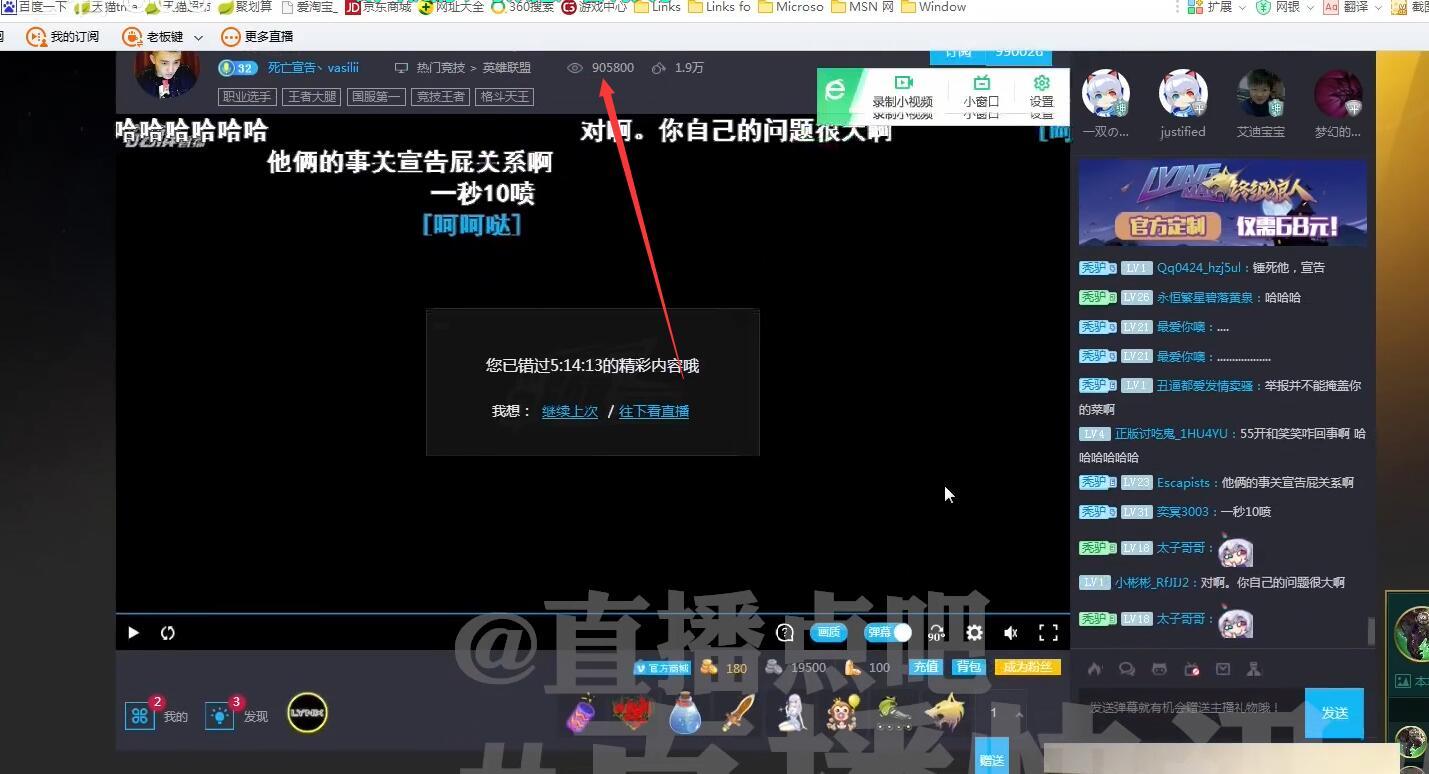The image size is (1429, 774).
Task: Select the 国服第一 tag
Action: coord(375,97)
